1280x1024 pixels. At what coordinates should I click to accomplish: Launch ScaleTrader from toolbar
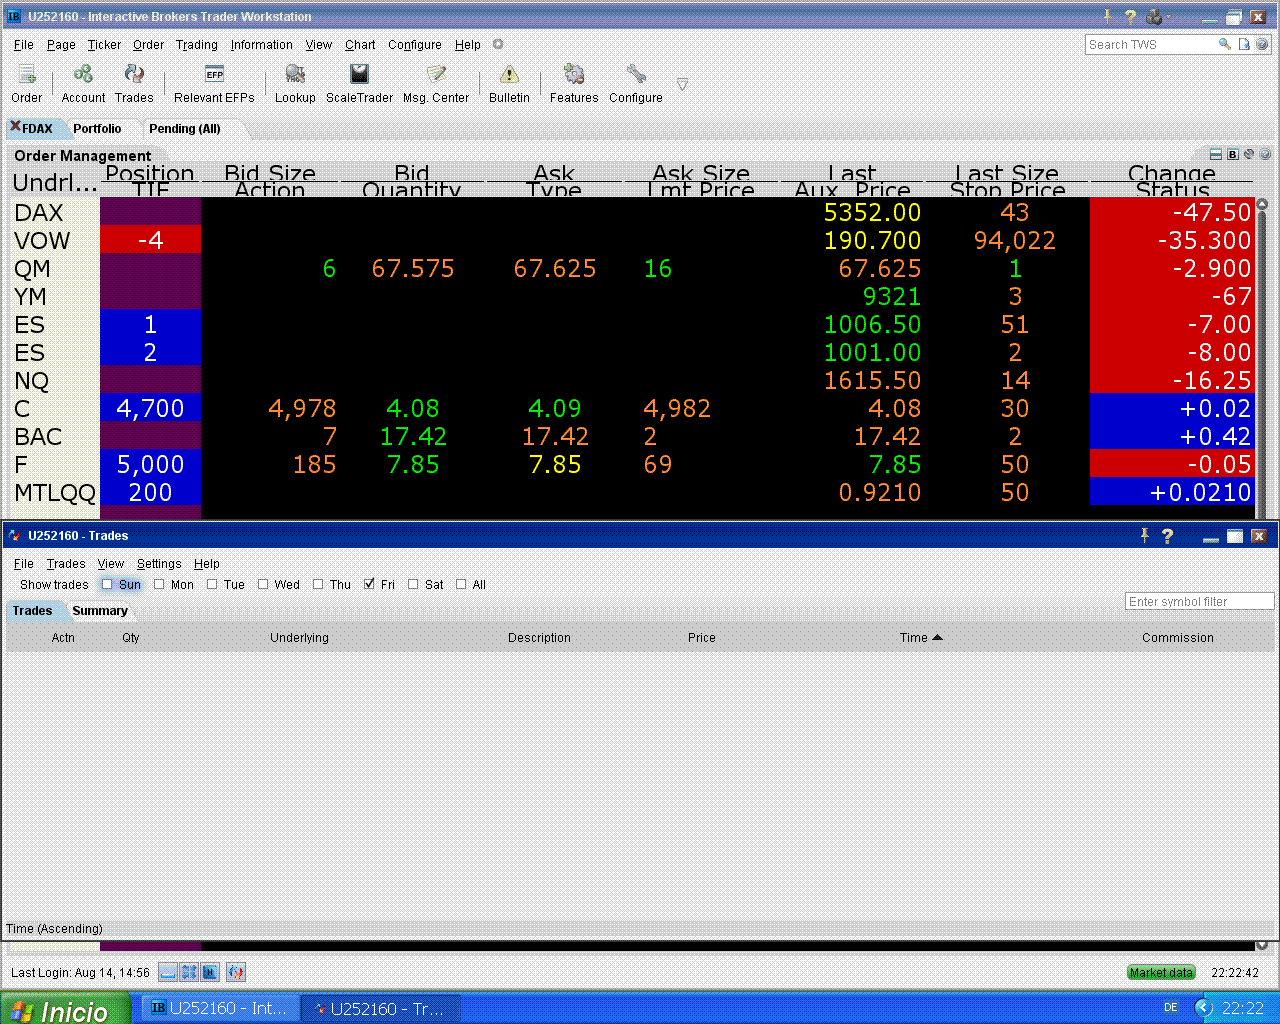(x=359, y=84)
